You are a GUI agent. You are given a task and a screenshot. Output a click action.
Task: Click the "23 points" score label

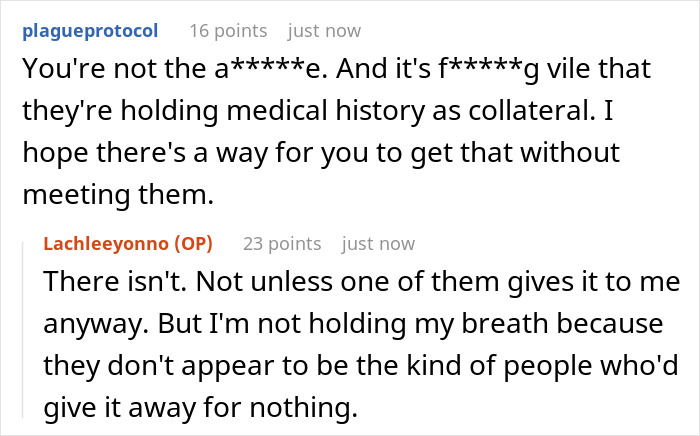click(282, 244)
